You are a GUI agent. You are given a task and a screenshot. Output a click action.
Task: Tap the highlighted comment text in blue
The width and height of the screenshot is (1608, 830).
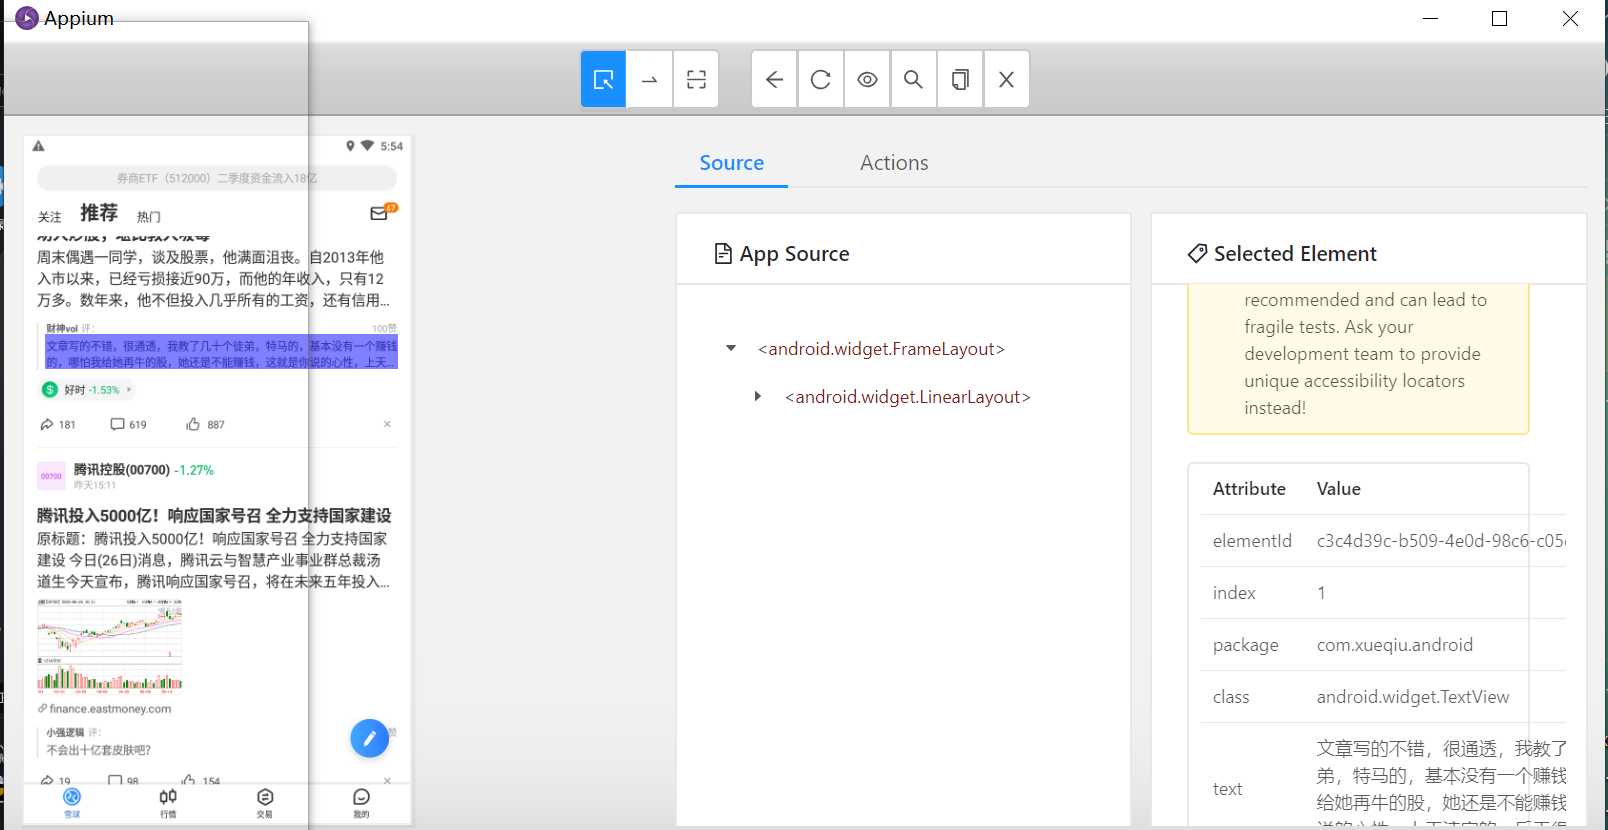tap(221, 353)
